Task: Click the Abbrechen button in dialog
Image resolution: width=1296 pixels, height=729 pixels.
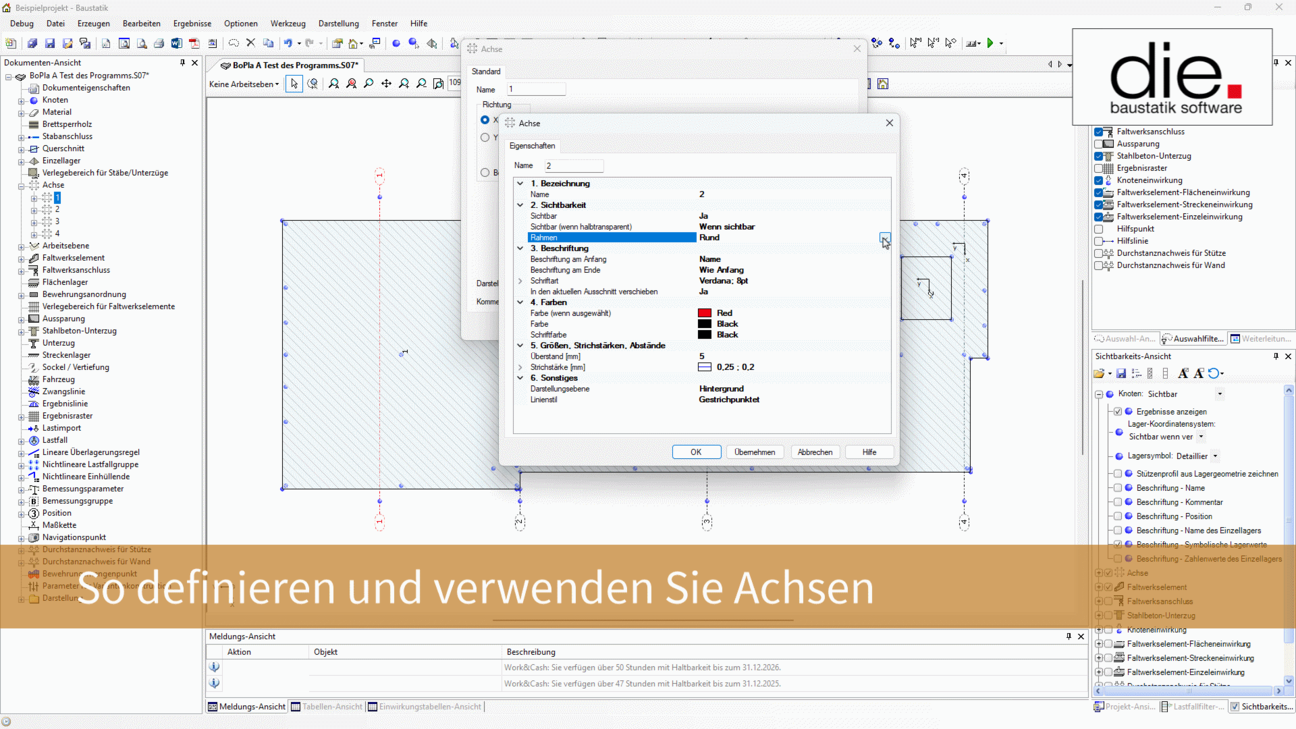Action: tap(814, 452)
